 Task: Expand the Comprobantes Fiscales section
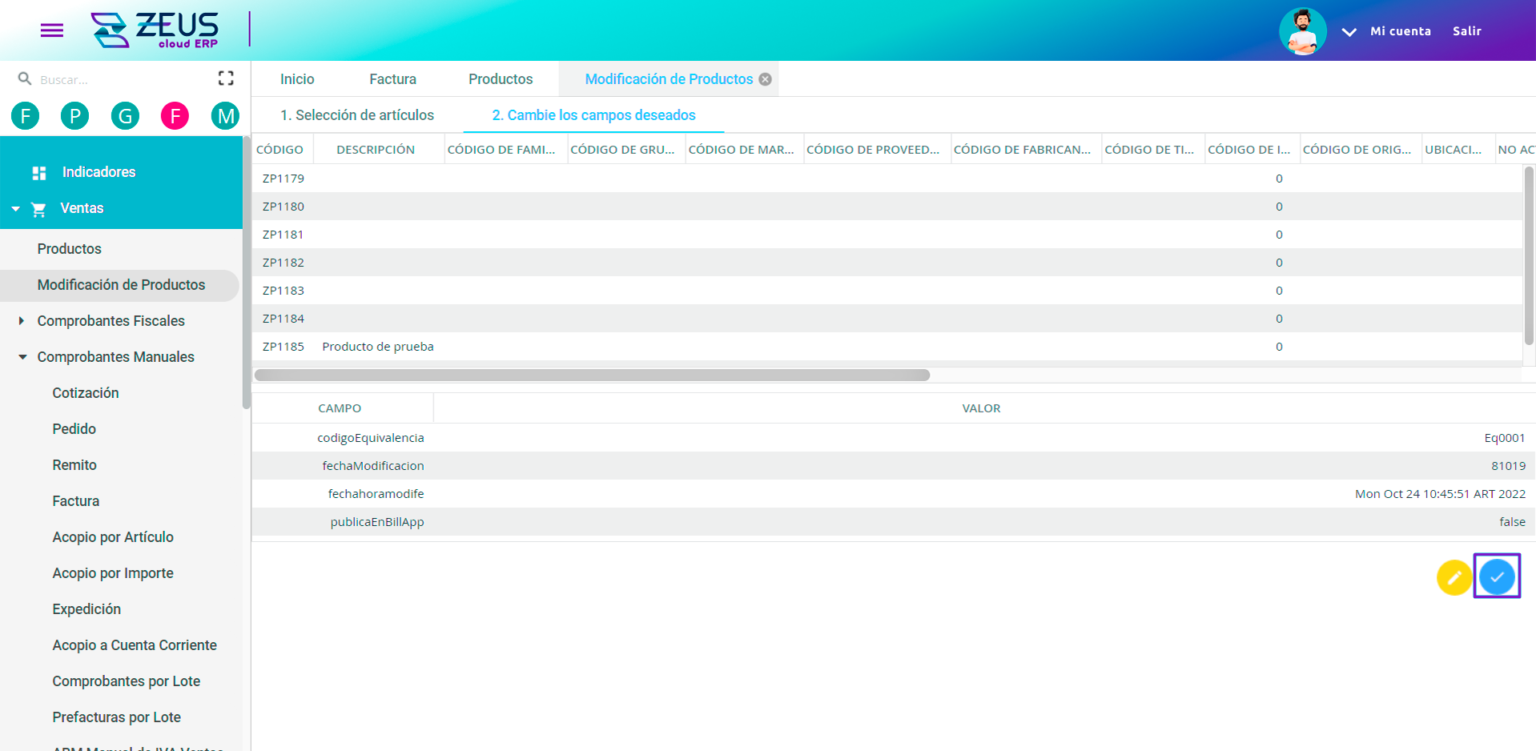tap(111, 320)
